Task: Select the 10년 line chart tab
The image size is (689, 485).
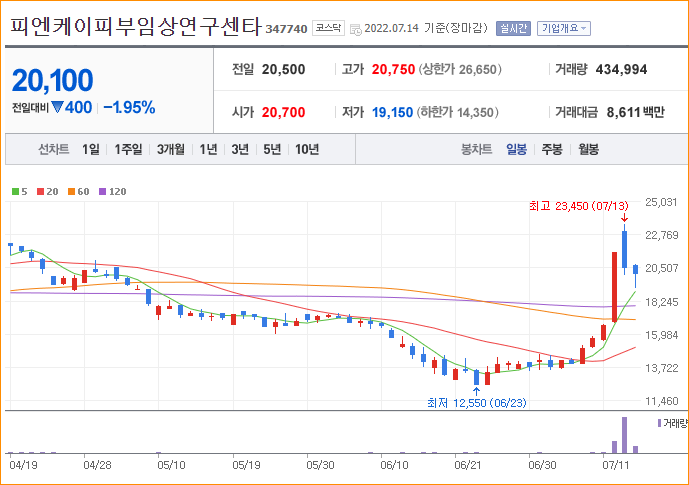Action: click(x=307, y=149)
